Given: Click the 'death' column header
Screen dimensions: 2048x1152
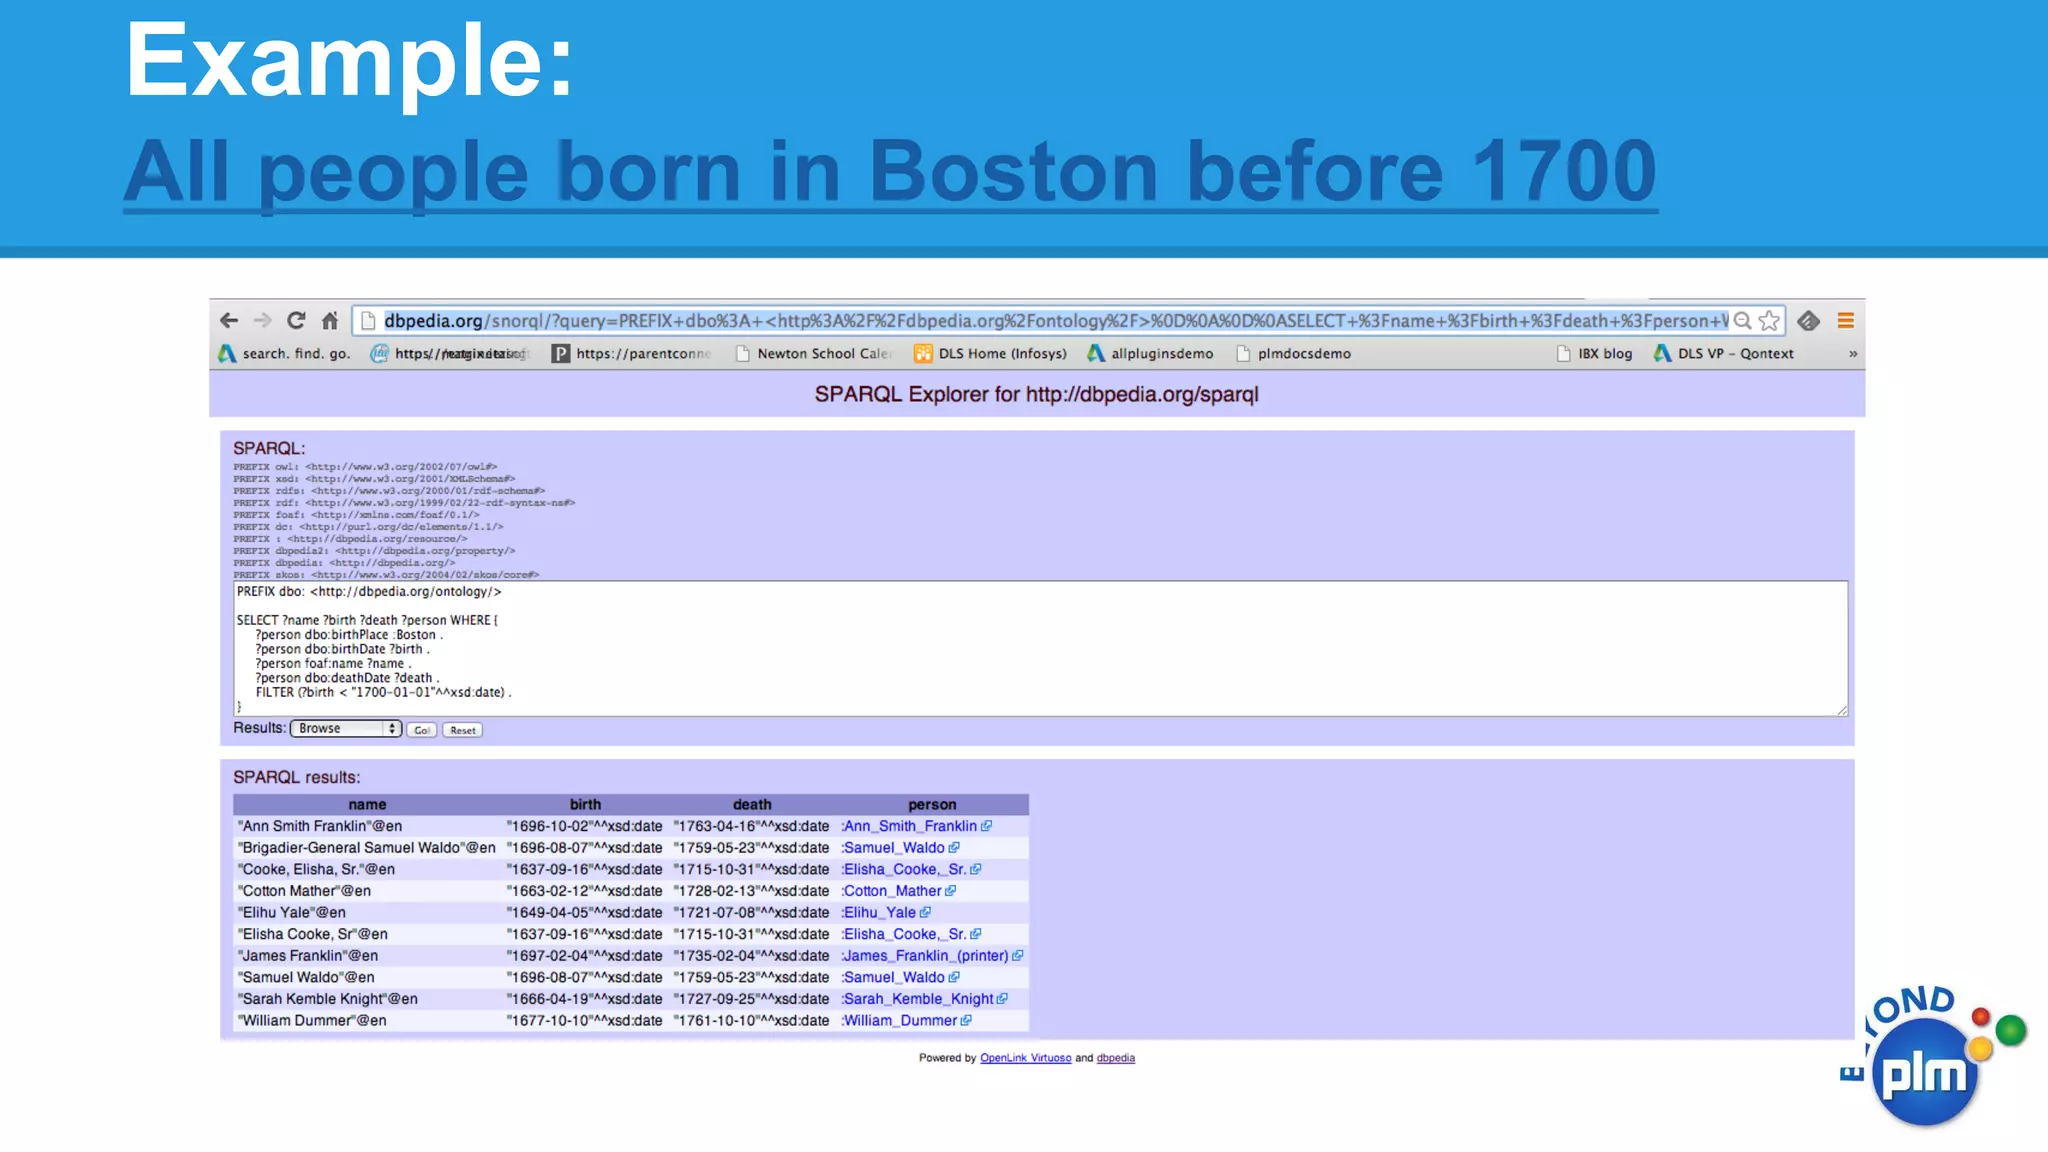Looking at the screenshot, I should [x=752, y=805].
